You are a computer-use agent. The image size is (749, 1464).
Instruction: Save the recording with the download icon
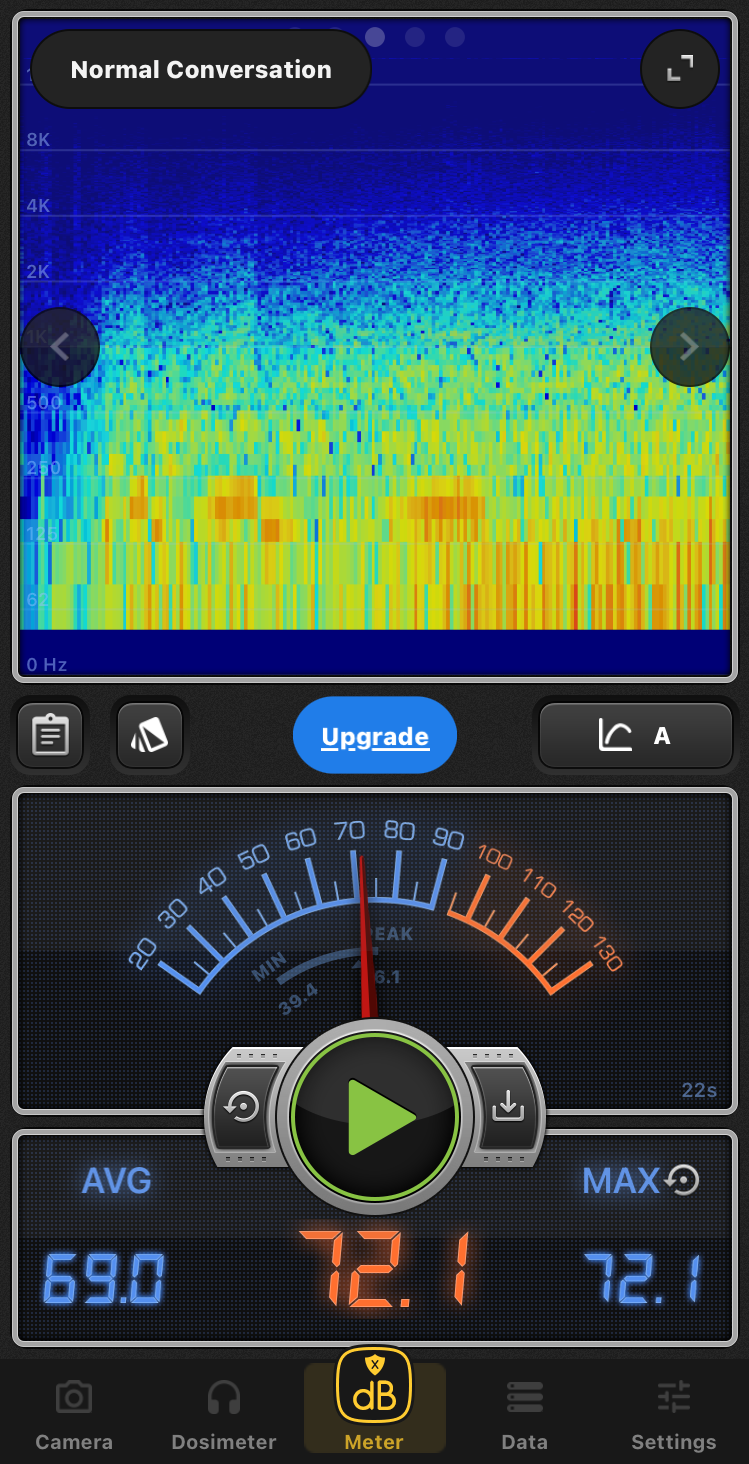[508, 1108]
